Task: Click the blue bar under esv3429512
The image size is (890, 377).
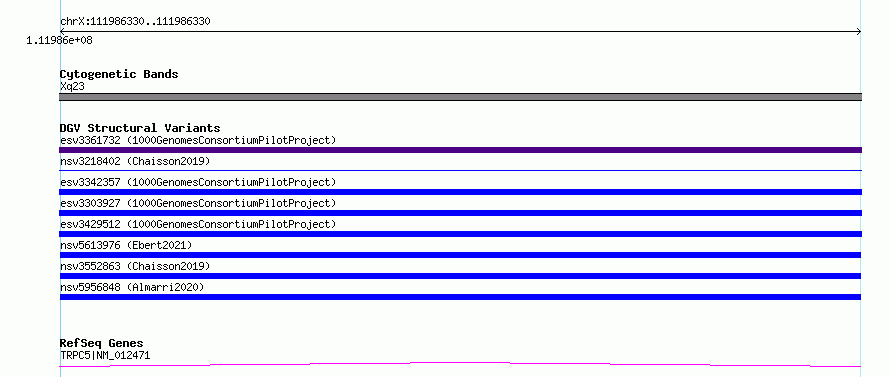Action: (x=460, y=234)
